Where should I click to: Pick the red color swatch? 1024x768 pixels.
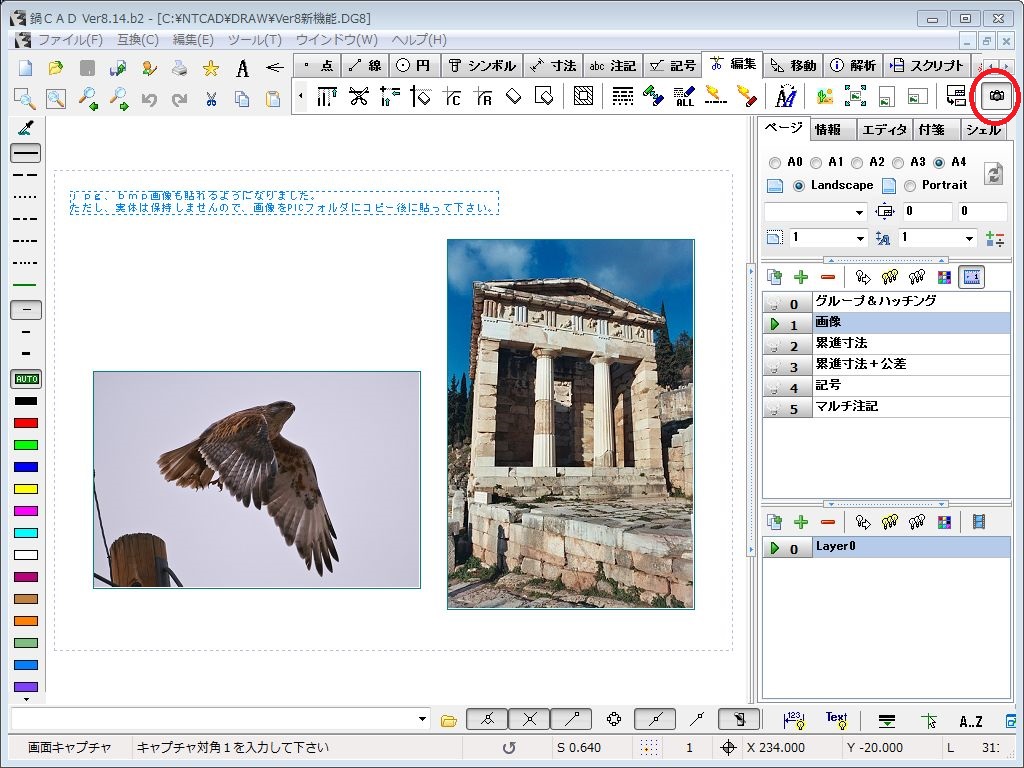coord(26,423)
